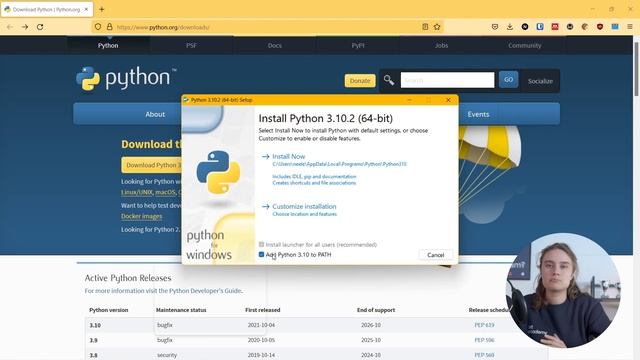Click the 2021-10-04 release date cell

point(261,325)
